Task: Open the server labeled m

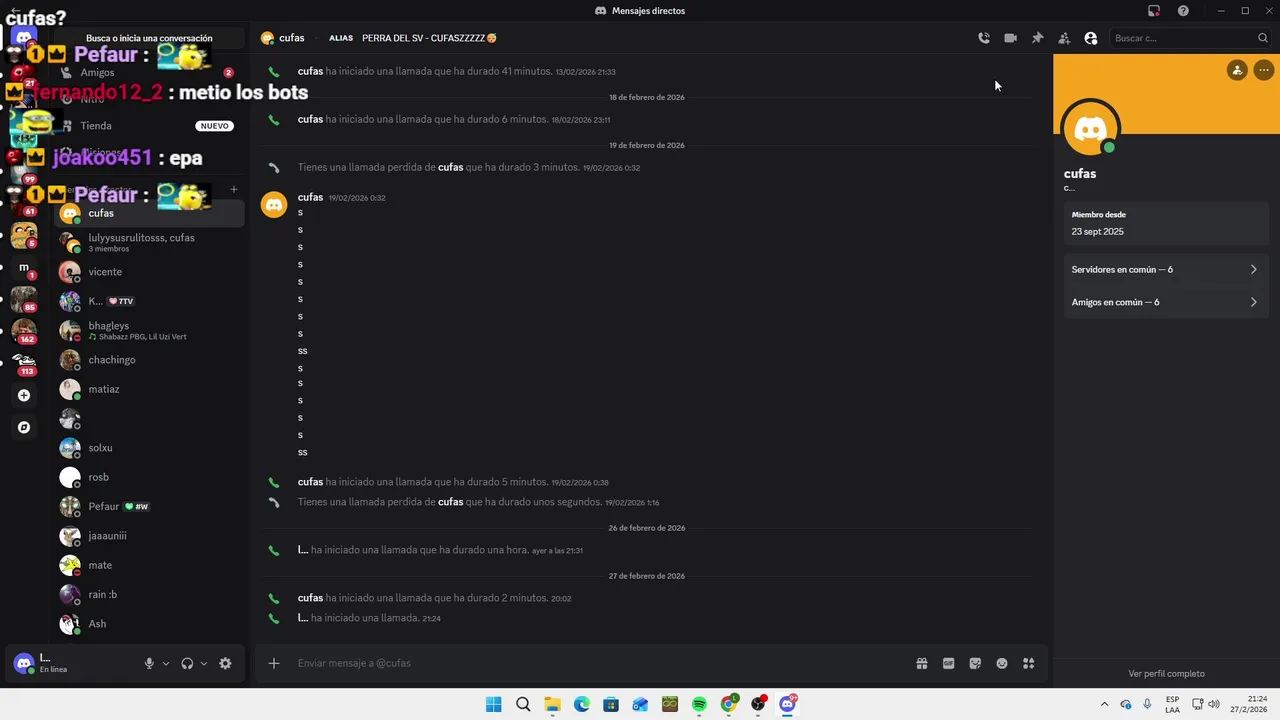Action: click(x=24, y=267)
